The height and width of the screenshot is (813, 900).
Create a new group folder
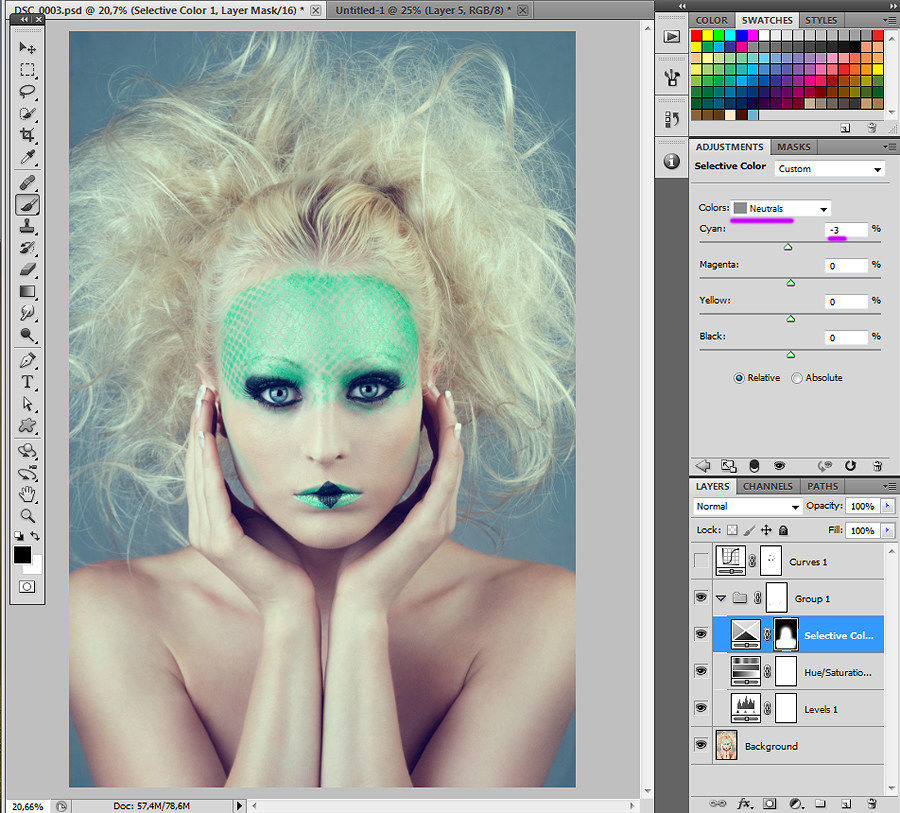coord(821,804)
